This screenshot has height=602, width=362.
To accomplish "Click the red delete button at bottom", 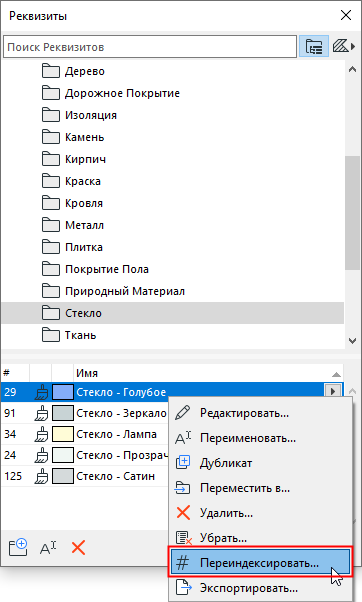I will coord(78,547).
